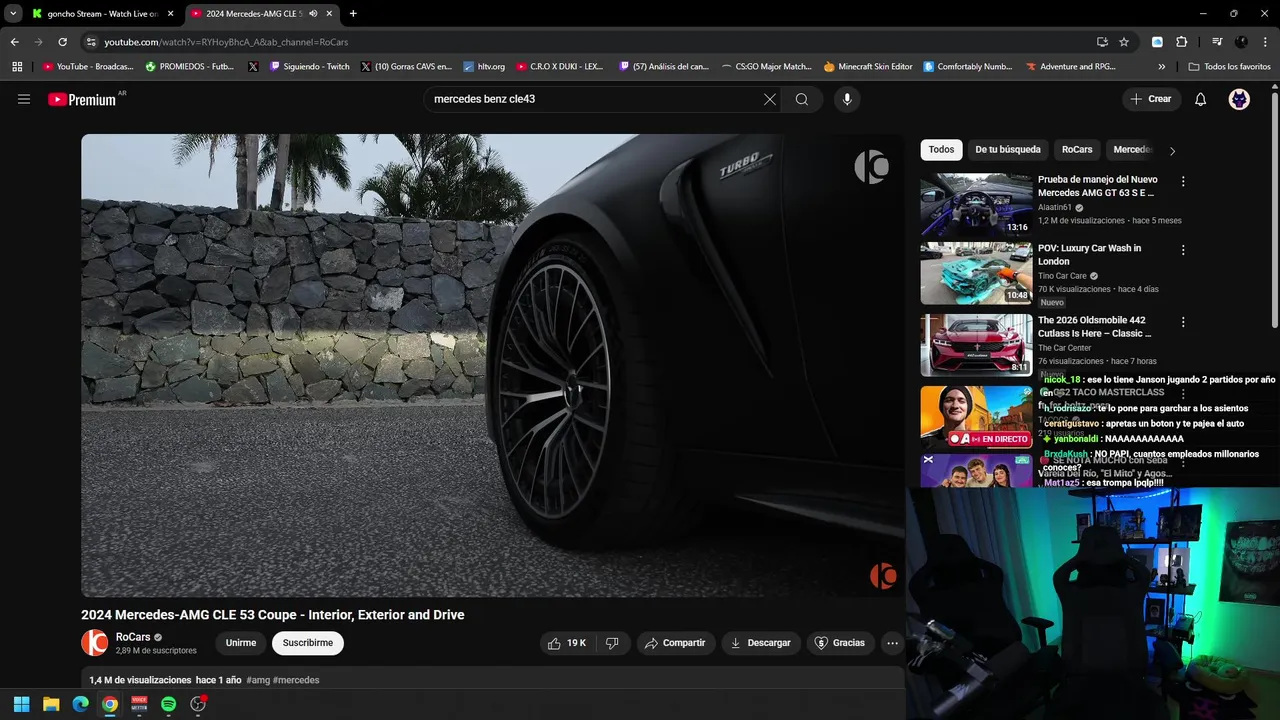Join the channel with Unirme
The width and height of the screenshot is (1280, 720).
point(241,643)
